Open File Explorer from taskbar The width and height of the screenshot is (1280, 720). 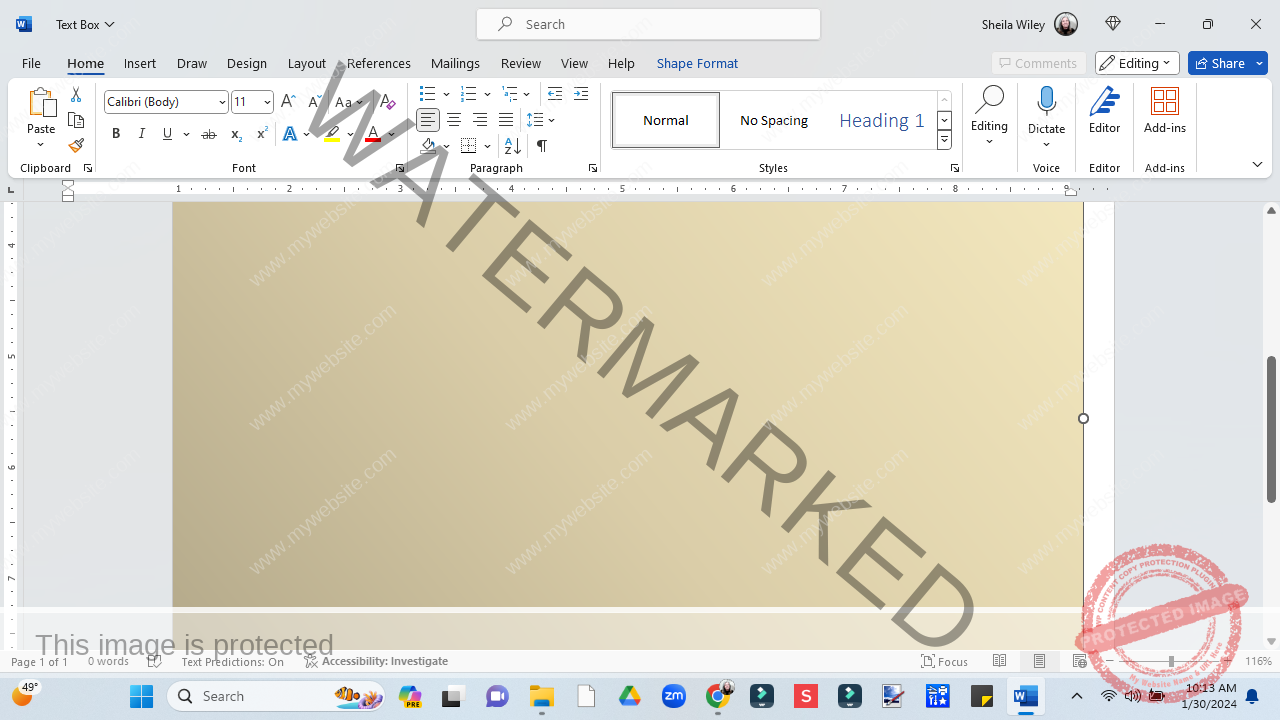coord(541,696)
